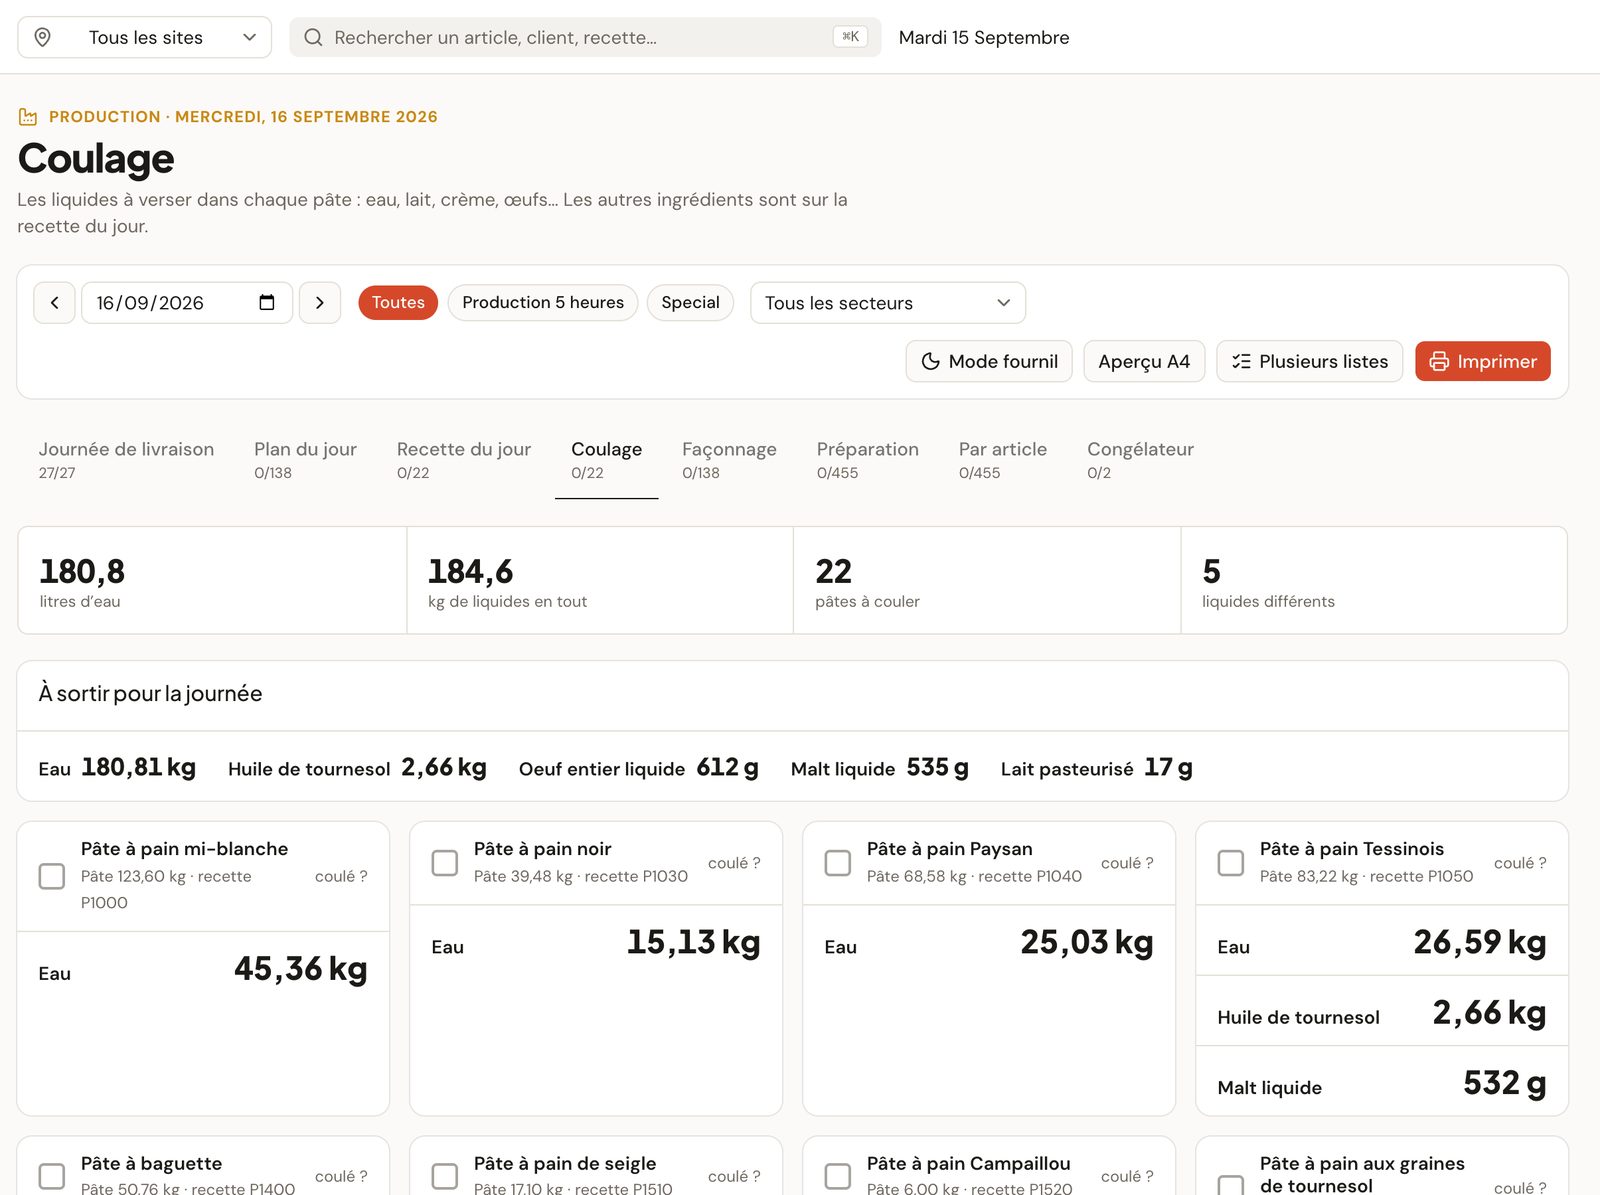Click the location pin icon
The image size is (1600, 1195).
[x=42, y=37]
